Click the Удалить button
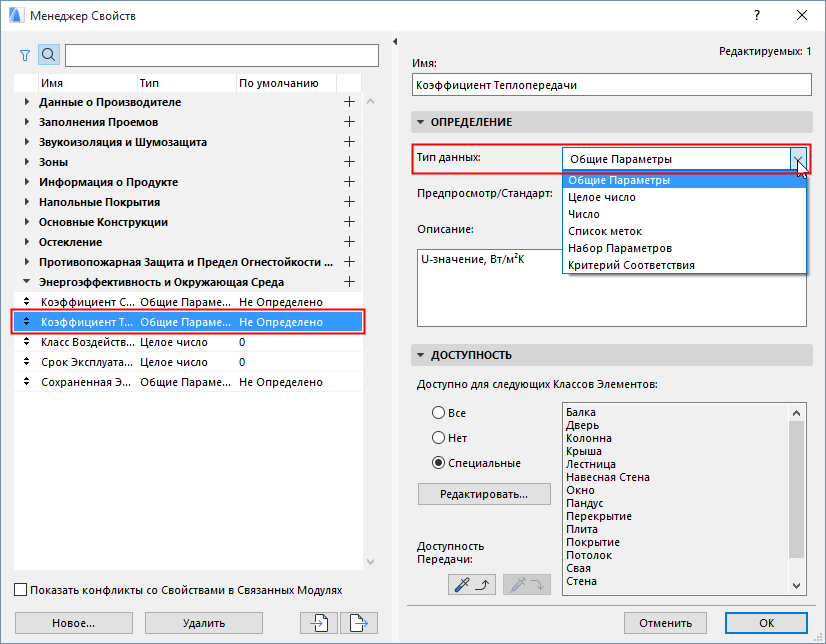826x644 pixels. coord(204,623)
